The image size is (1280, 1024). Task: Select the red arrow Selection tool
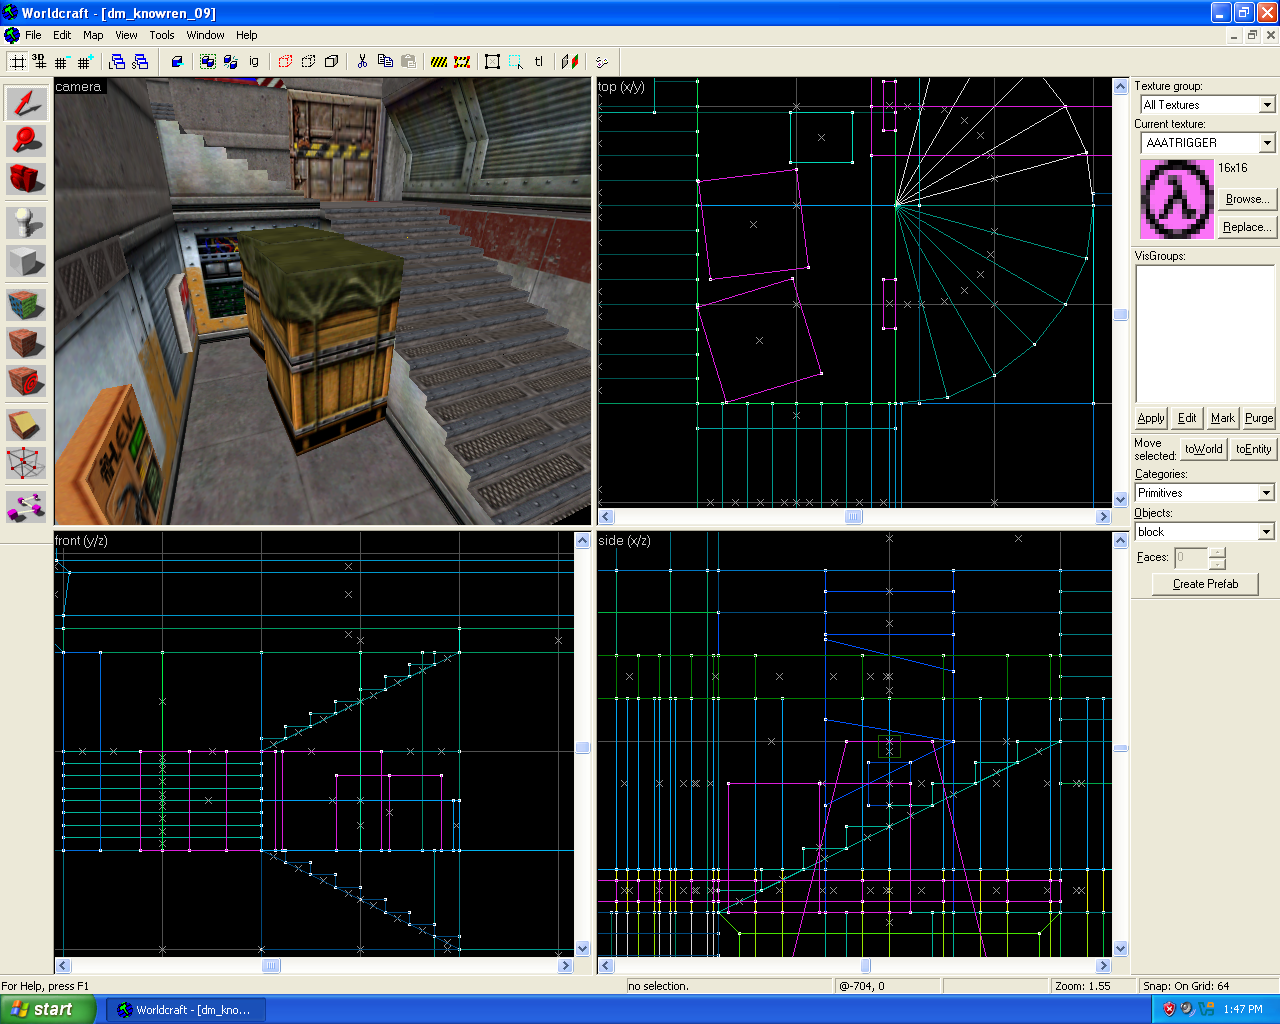(x=26, y=103)
